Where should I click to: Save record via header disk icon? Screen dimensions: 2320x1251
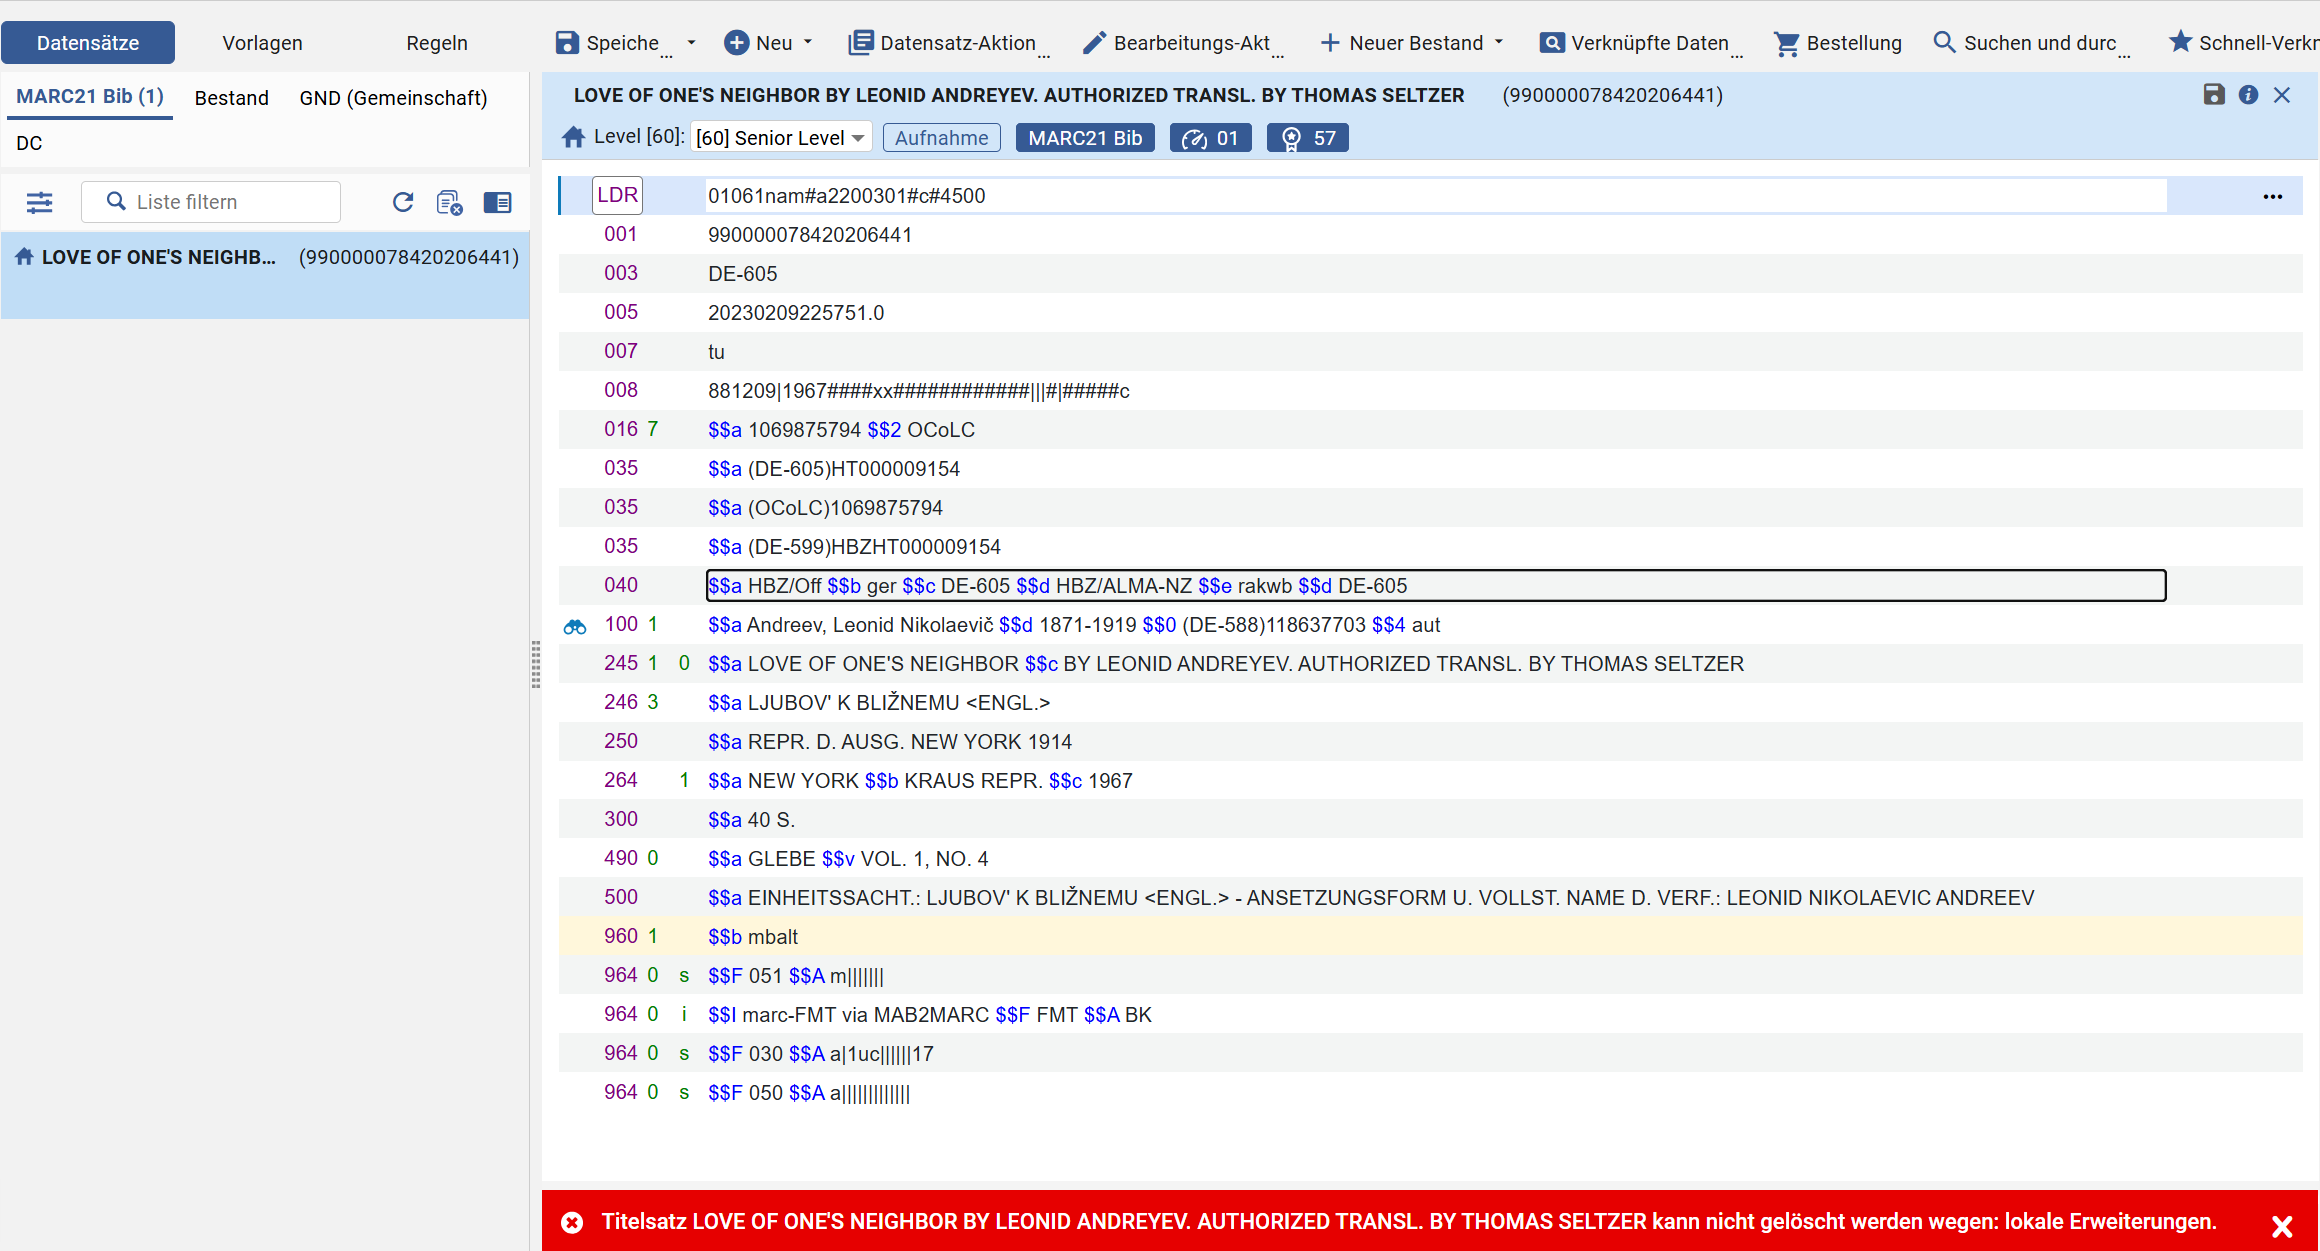[x=2214, y=95]
